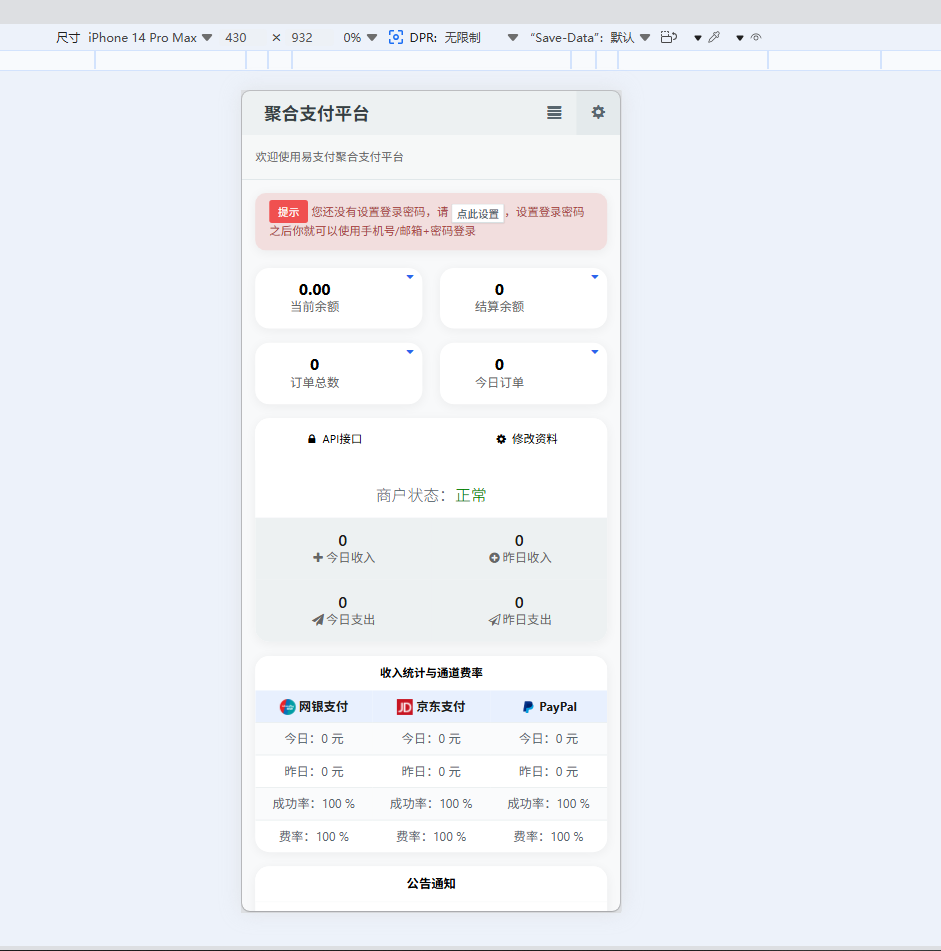
Task: Click the 昨日支出 label
Action: pyautogui.click(x=527, y=620)
